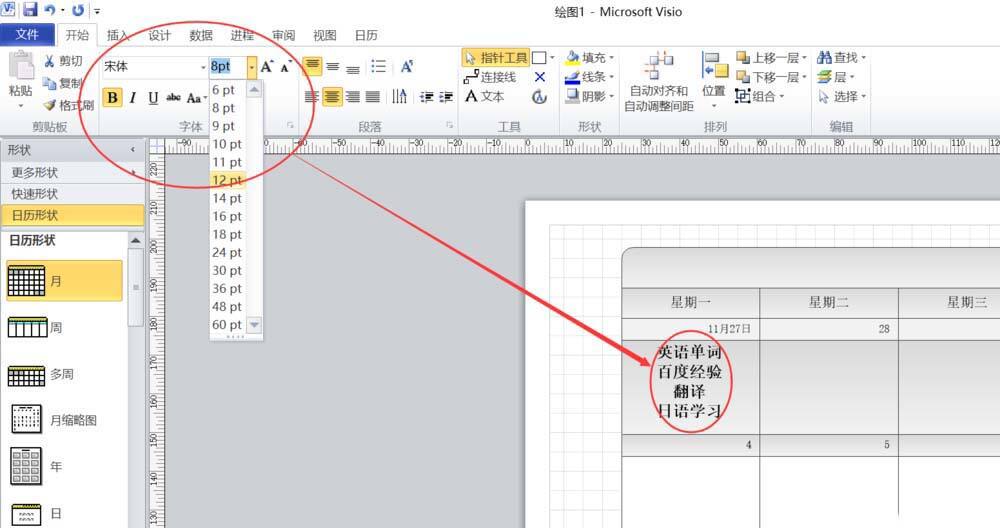The width and height of the screenshot is (1000, 528).
Task: Click the Auto Align and Space icon
Action: [658, 68]
